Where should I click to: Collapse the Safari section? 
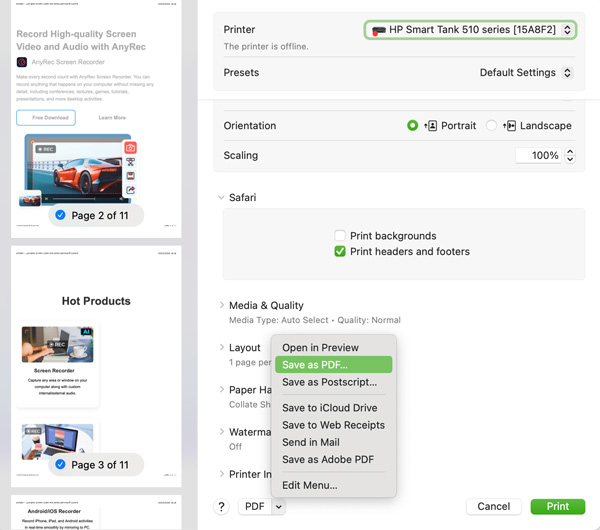click(x=221, y=197)
